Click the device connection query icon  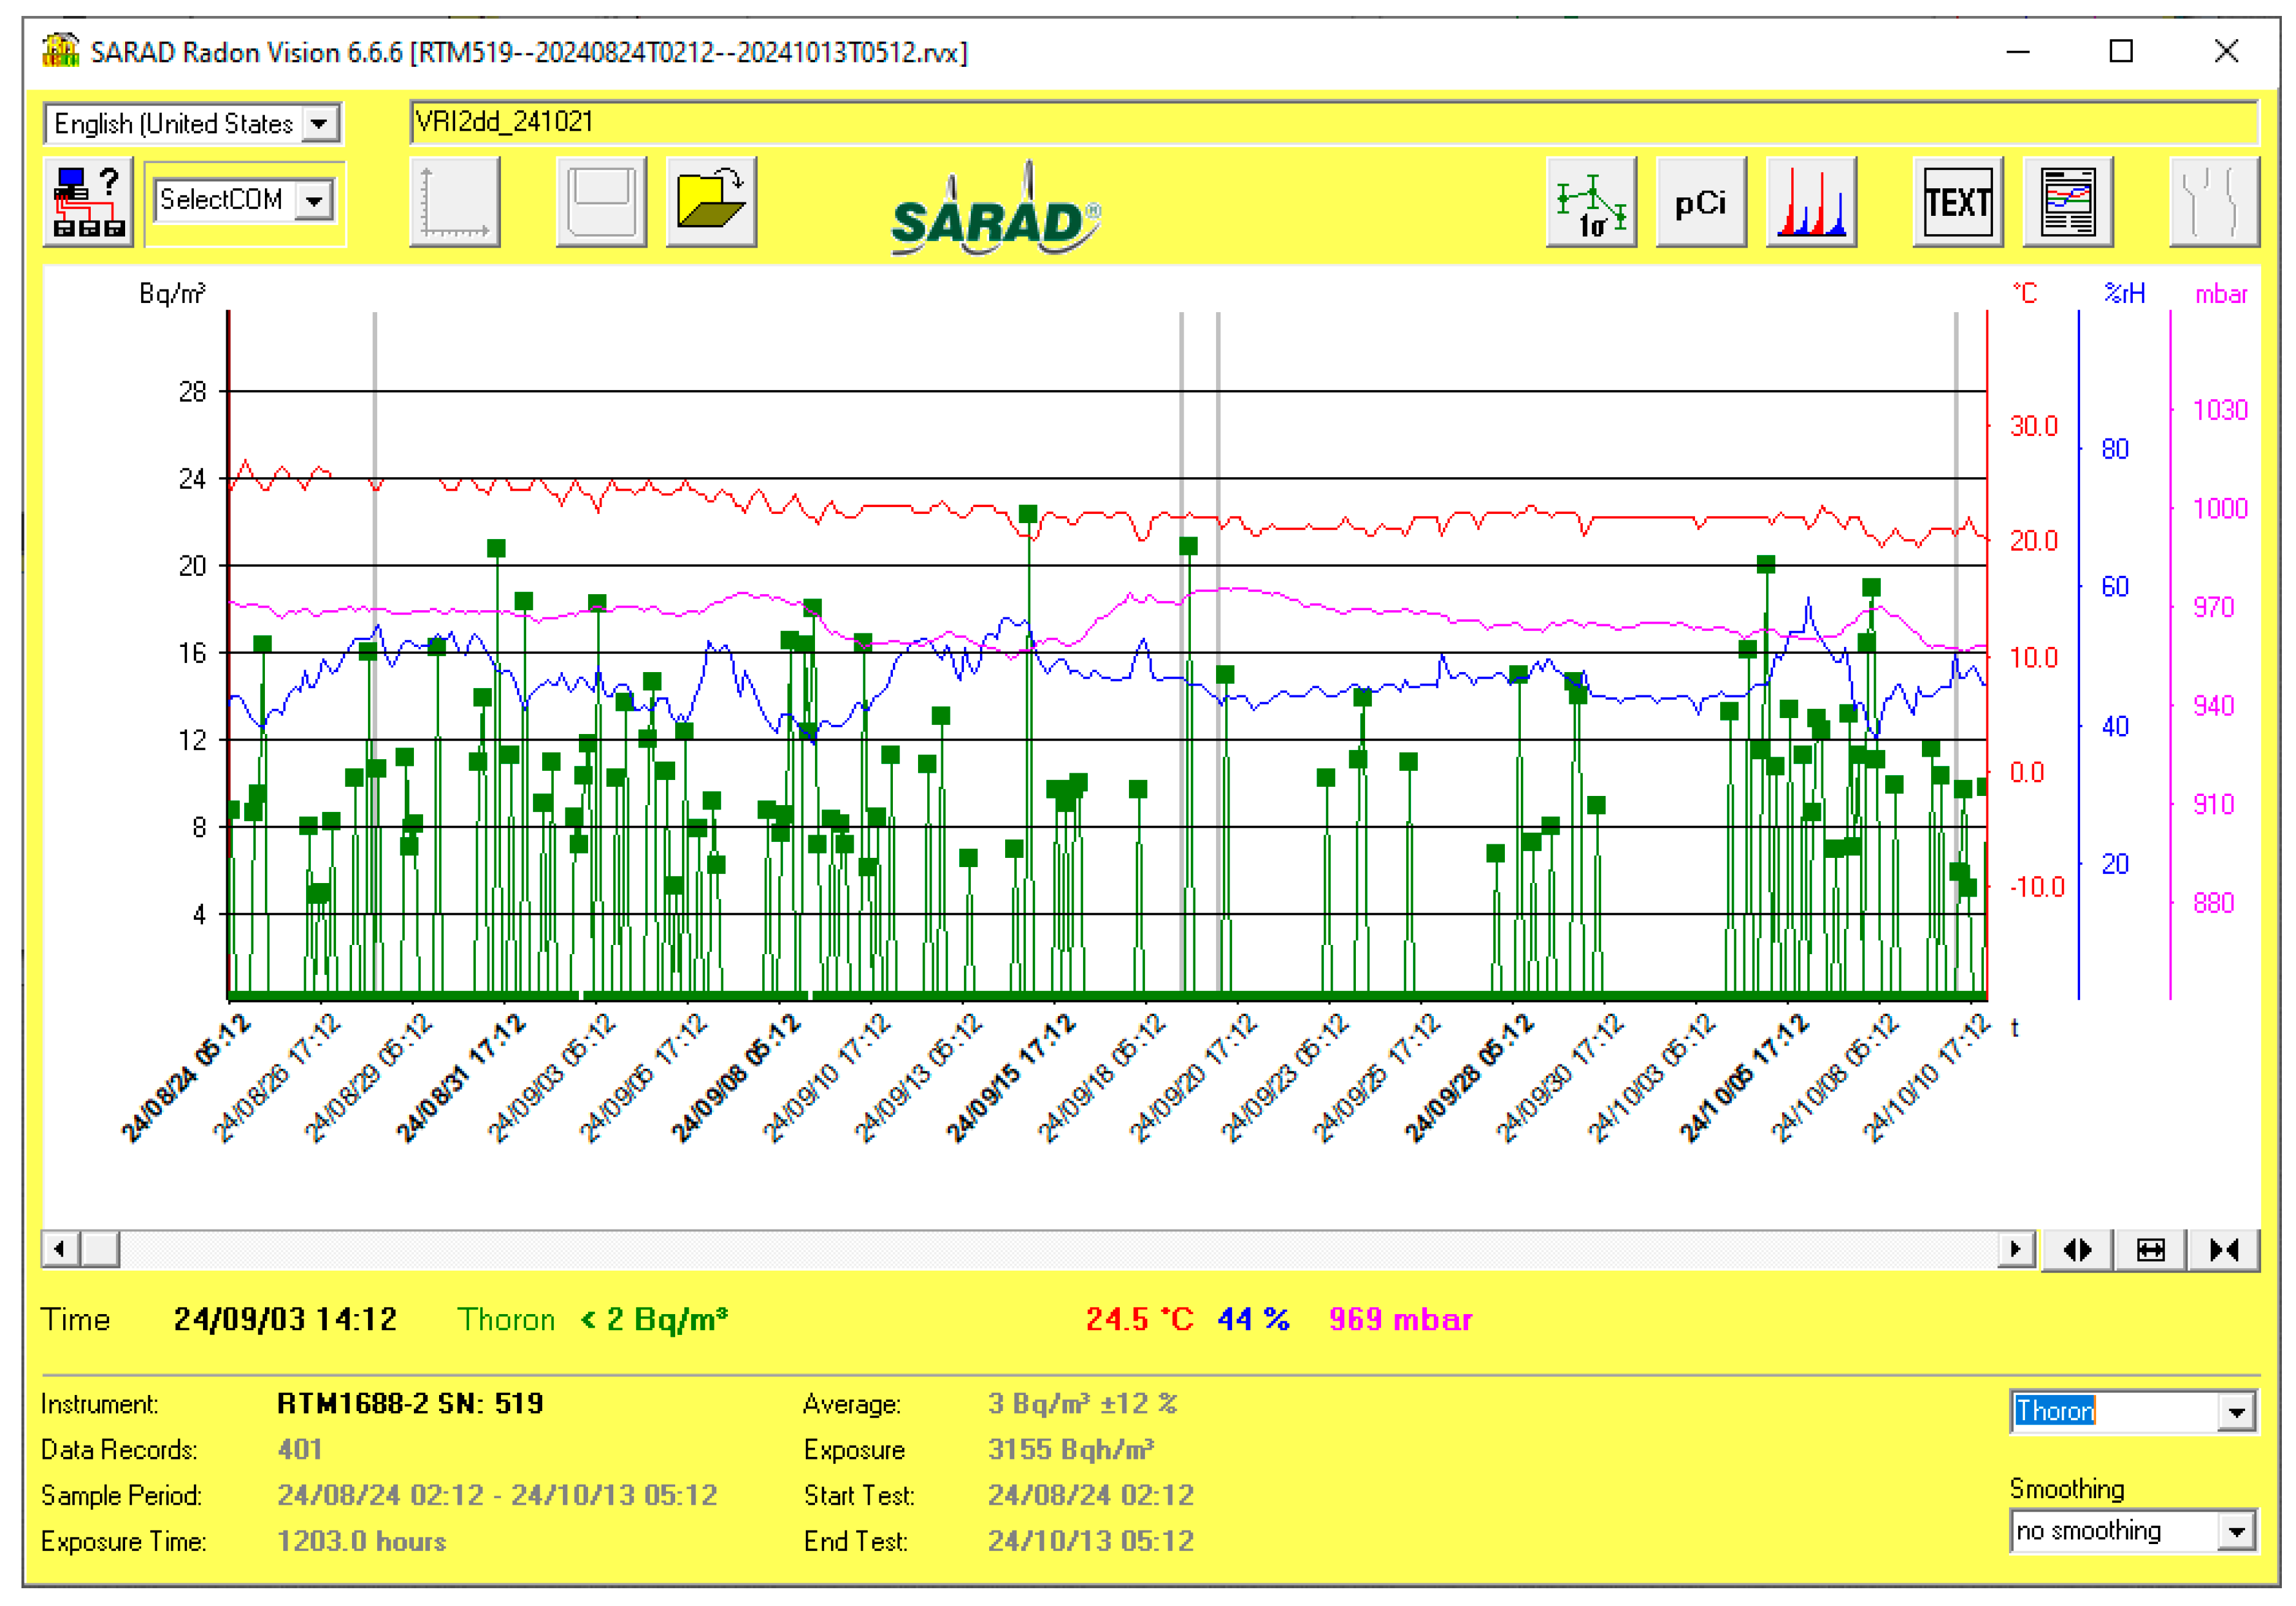pos(88,201)
